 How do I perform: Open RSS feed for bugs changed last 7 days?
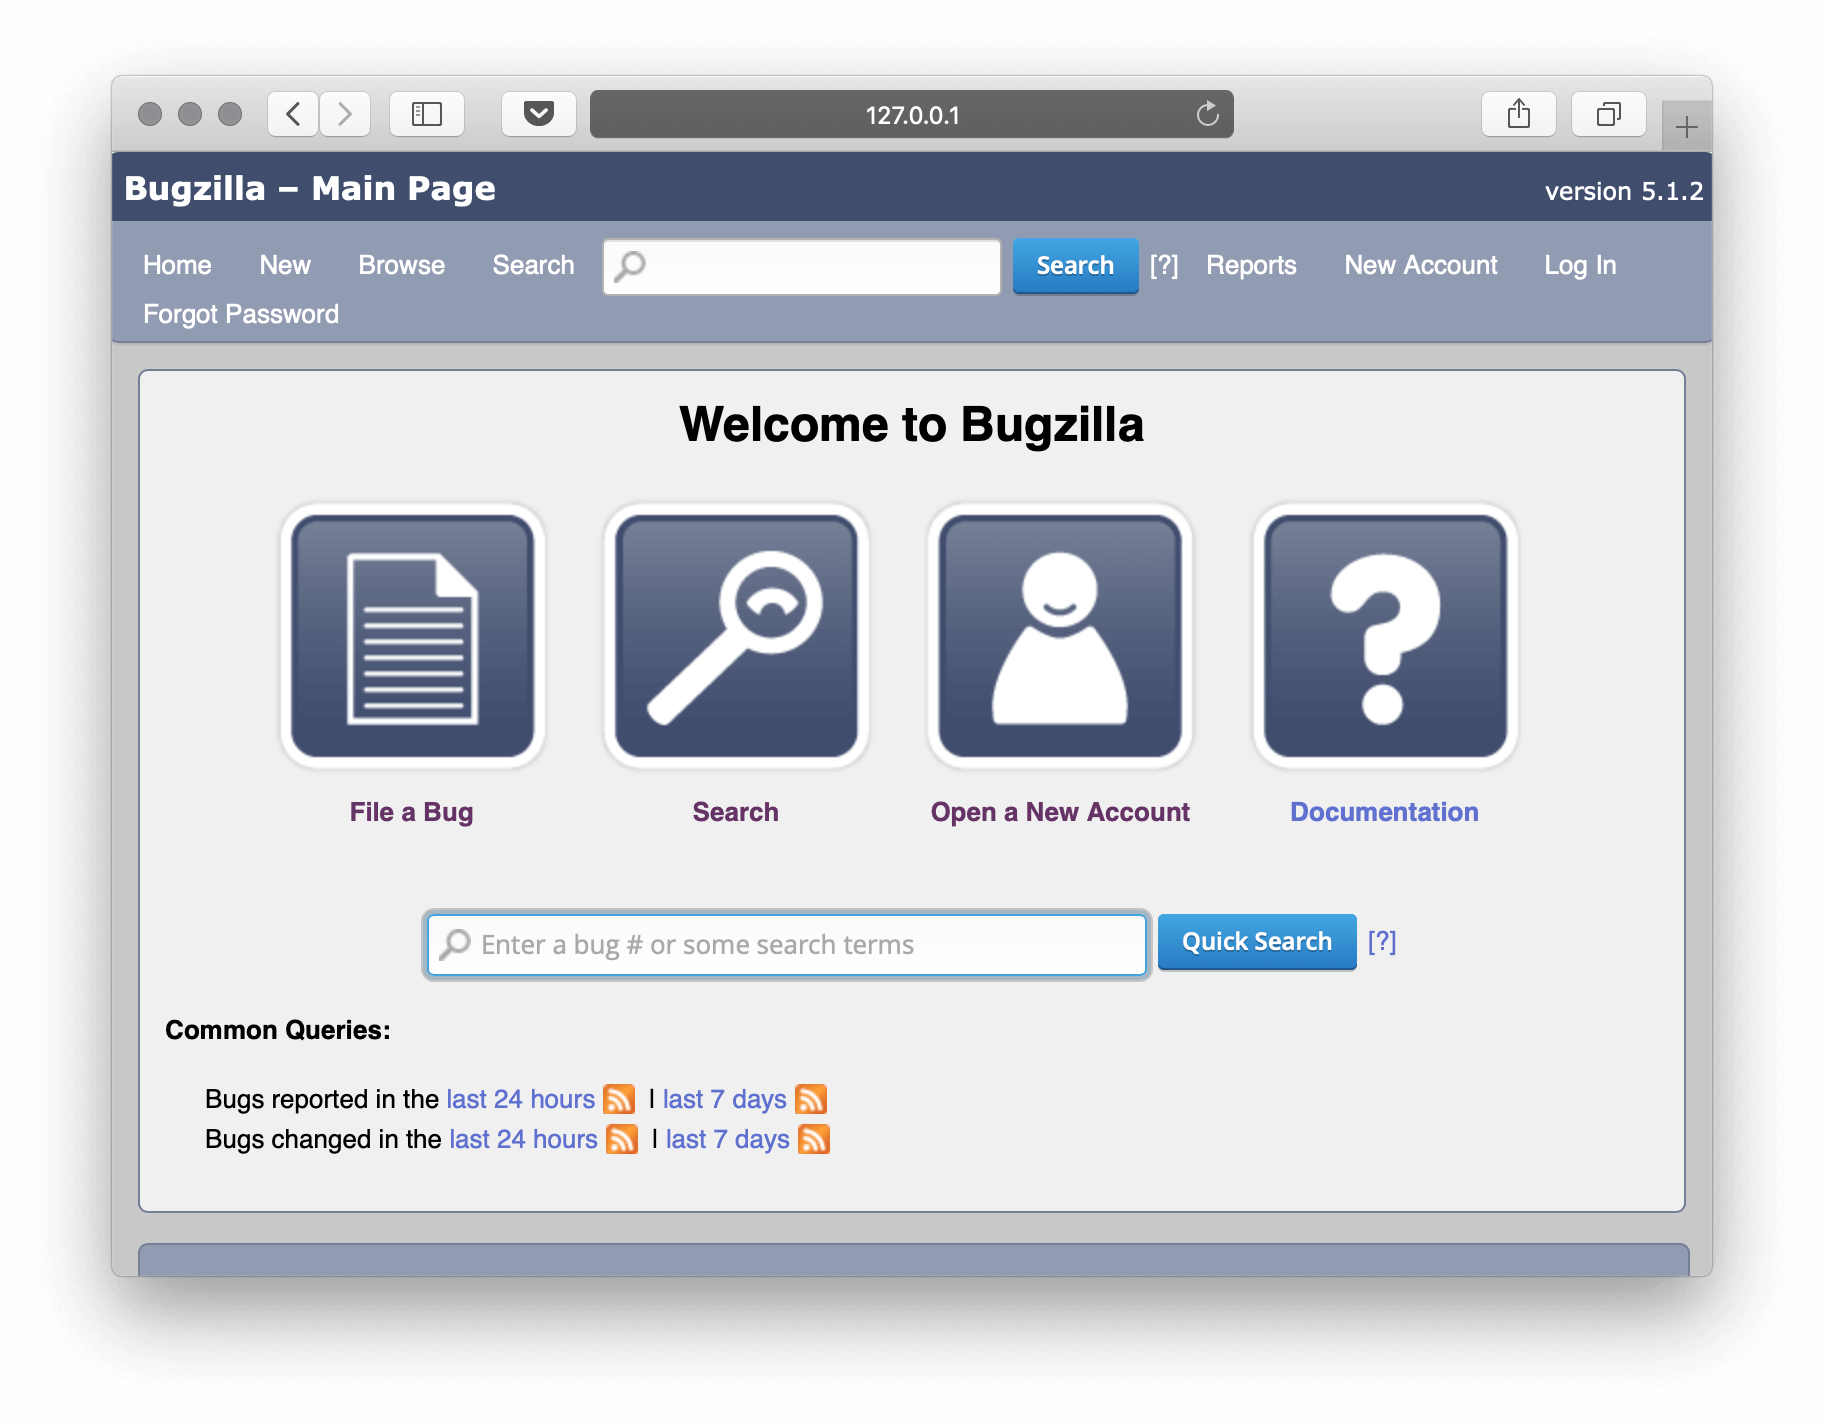(813, 1139)
